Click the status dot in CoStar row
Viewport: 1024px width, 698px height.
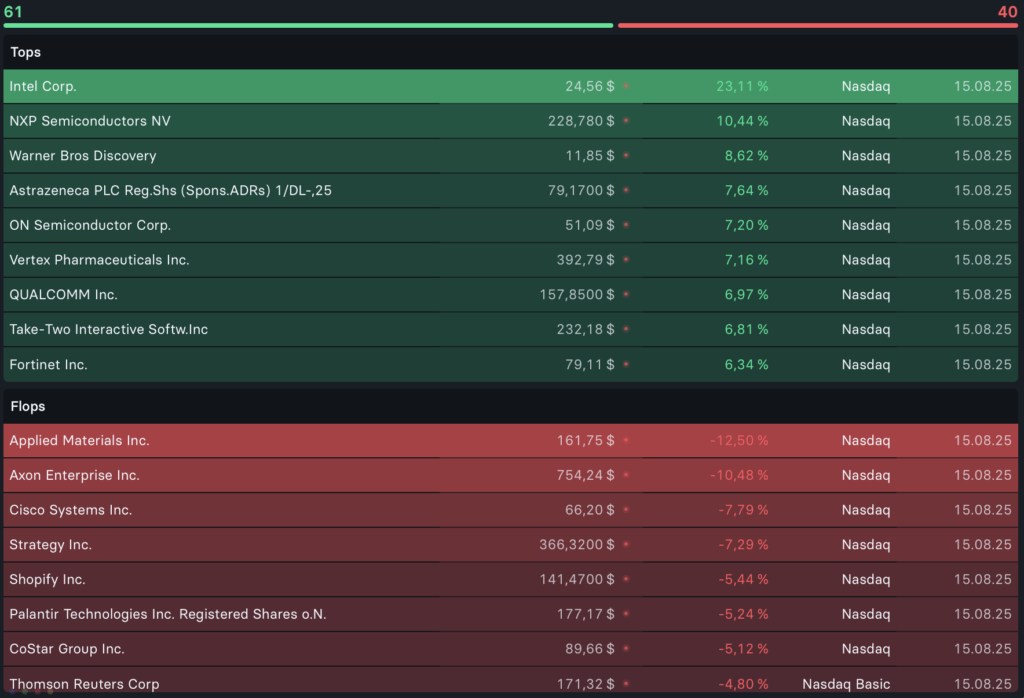[x=626, y=648]
